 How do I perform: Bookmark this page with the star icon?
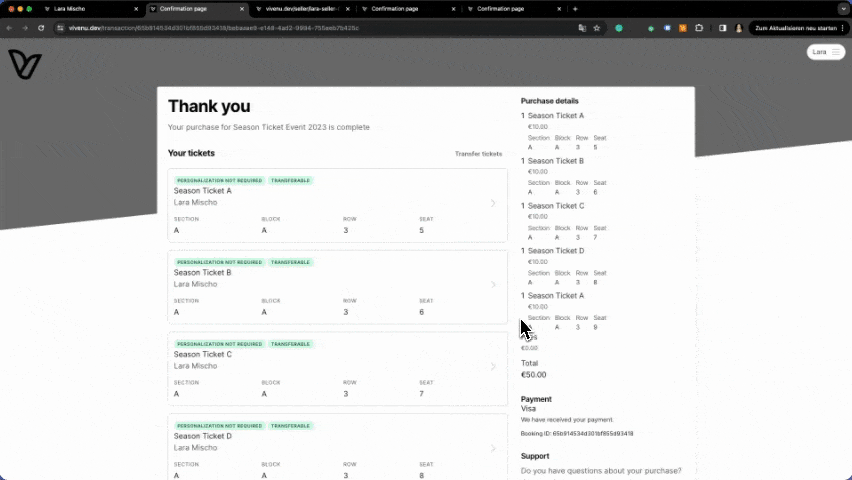[597, 28]
